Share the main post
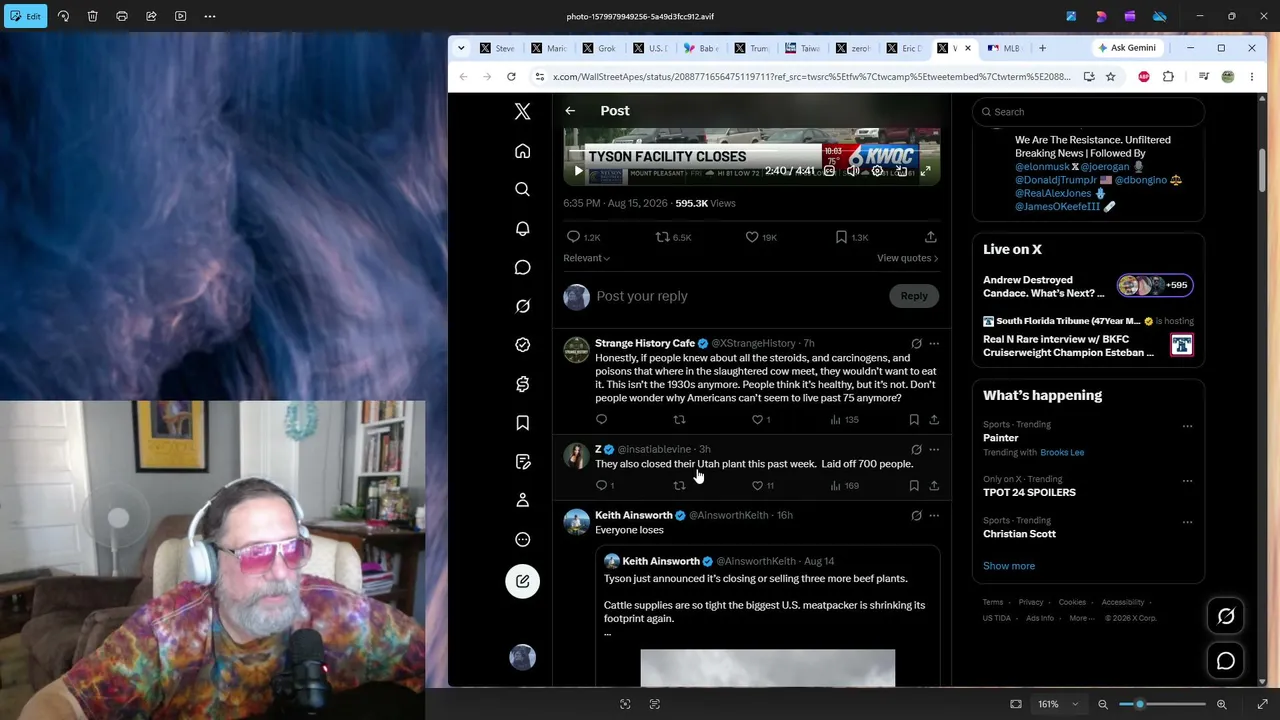Screen dimensions: 1280x720 click(x=930, y=237)
